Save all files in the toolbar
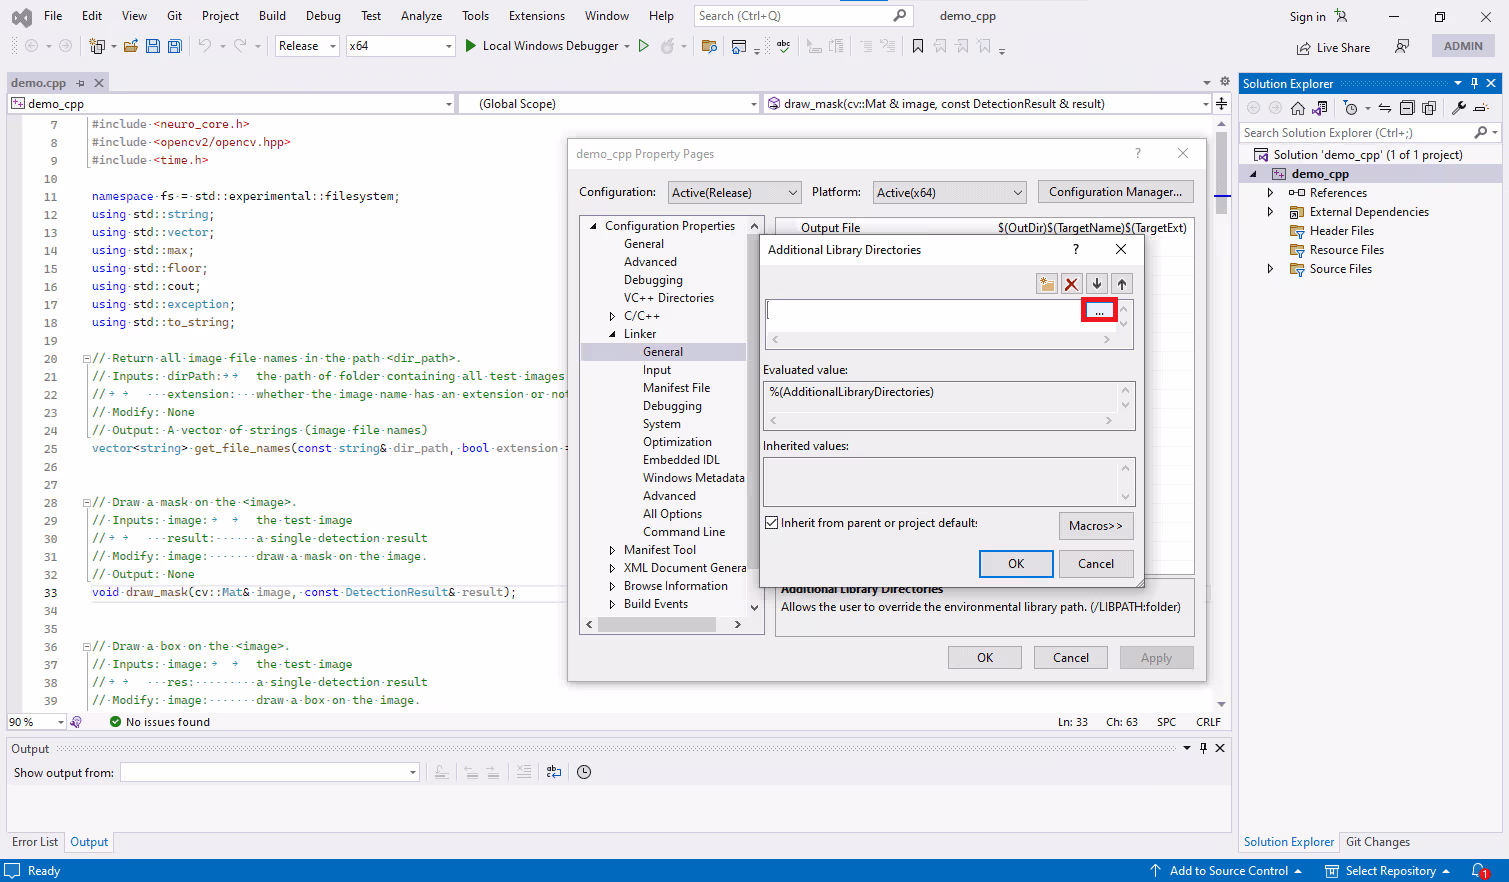 point(174,46)
